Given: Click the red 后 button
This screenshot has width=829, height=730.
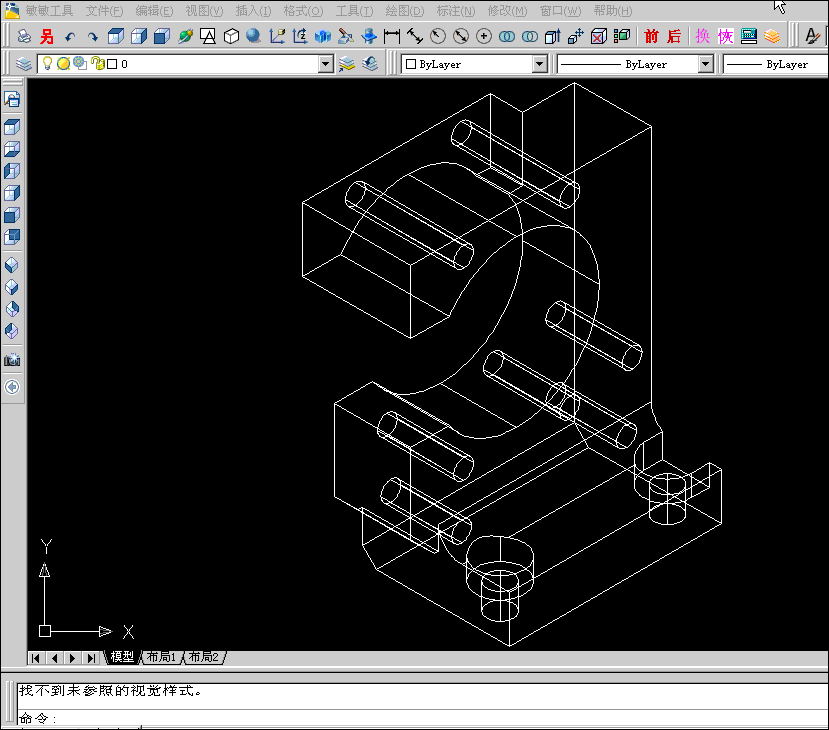Looking at the screenshot, I should [x=674, y=36].
